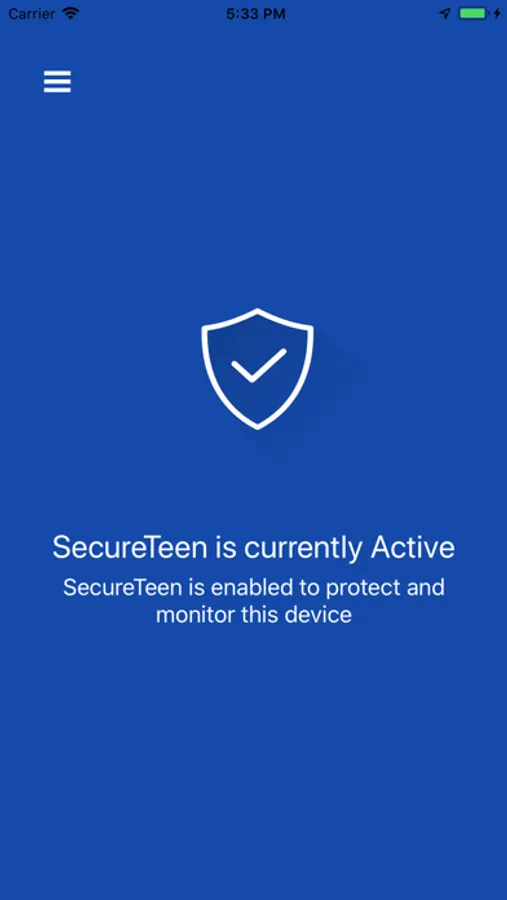
Task: Tap the charging bolt icon
Action: 497,14
